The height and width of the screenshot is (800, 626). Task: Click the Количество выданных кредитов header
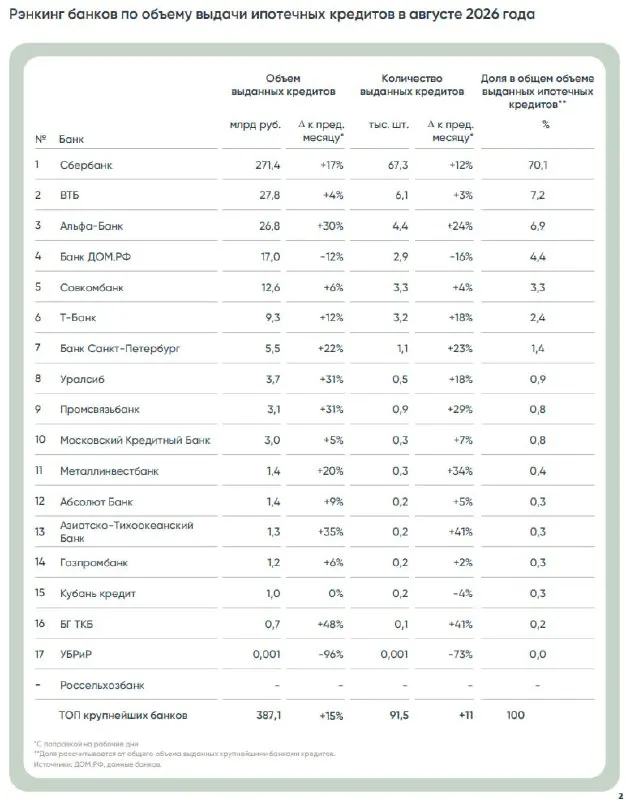point(412,85)
